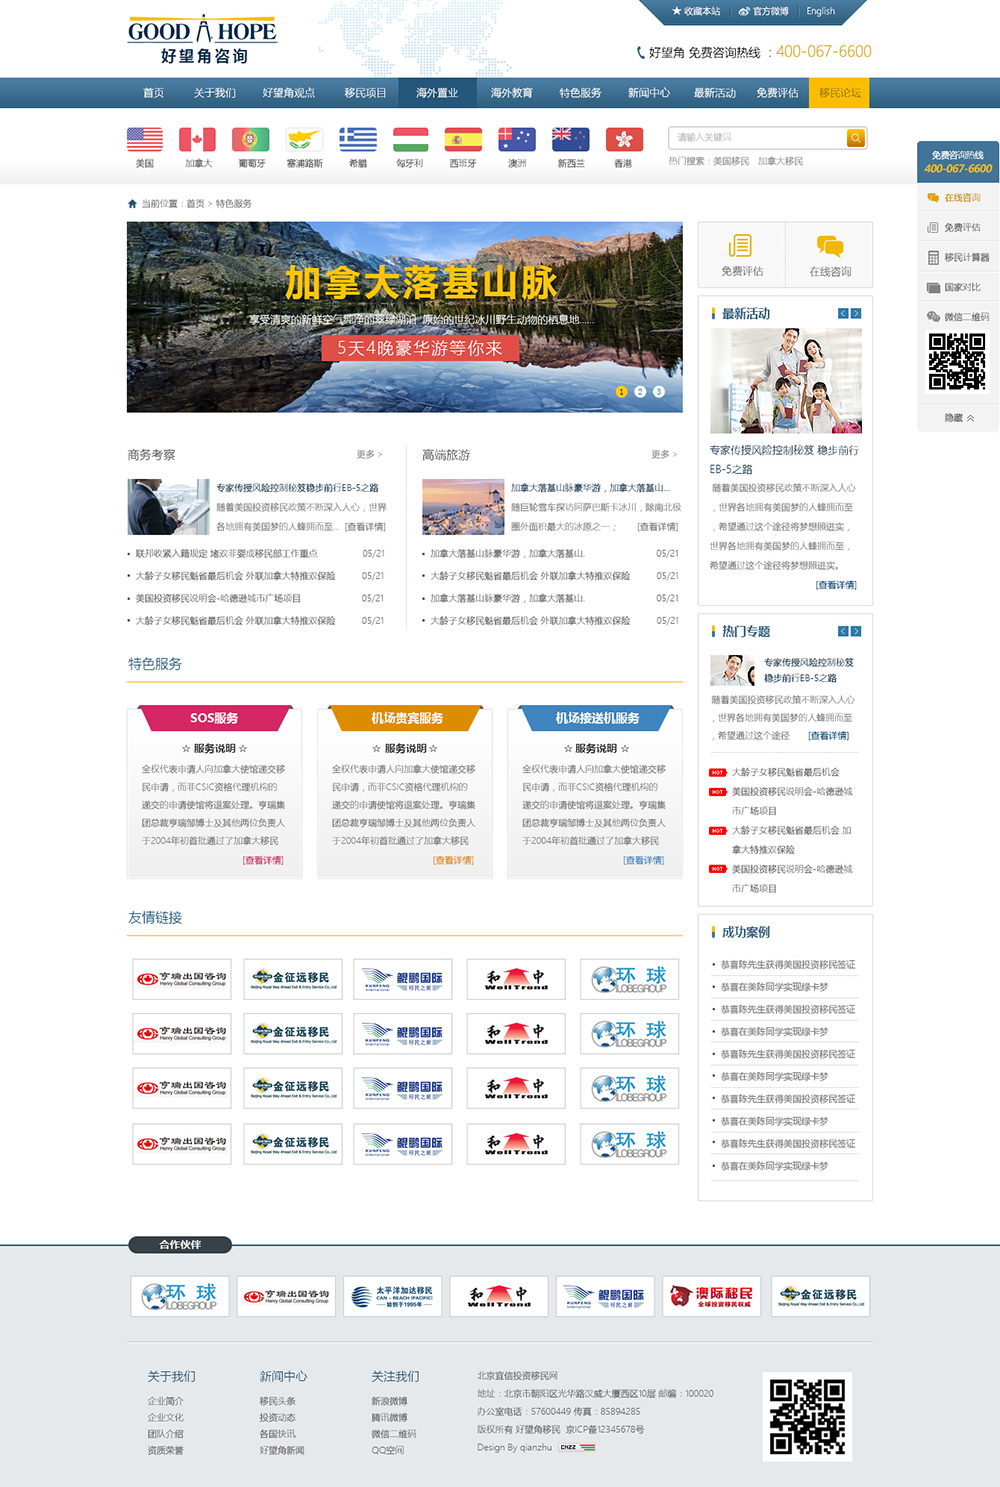The height and width of the screenshot is (1487, 1000).
Task: Collapse floating sidebar with 隐藏 button
Action: click(958, 418)
